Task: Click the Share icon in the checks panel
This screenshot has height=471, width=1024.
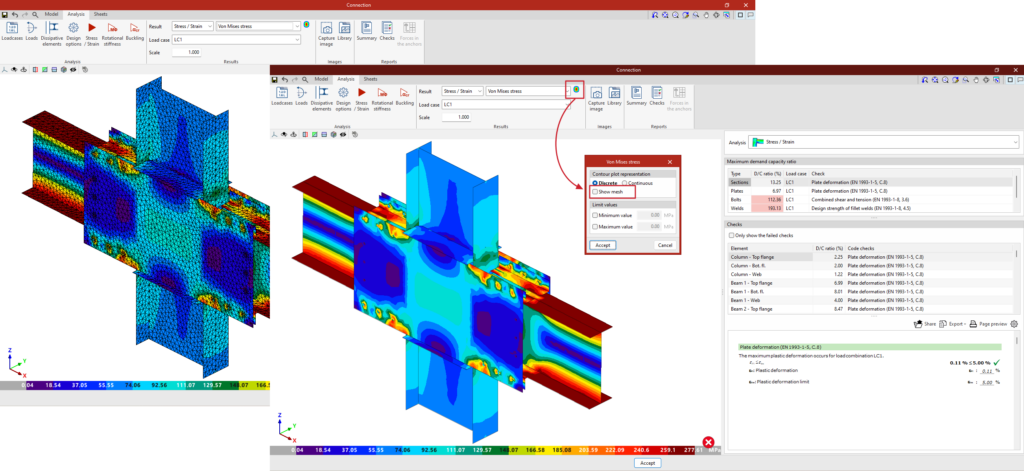Action: coord(925,323)
